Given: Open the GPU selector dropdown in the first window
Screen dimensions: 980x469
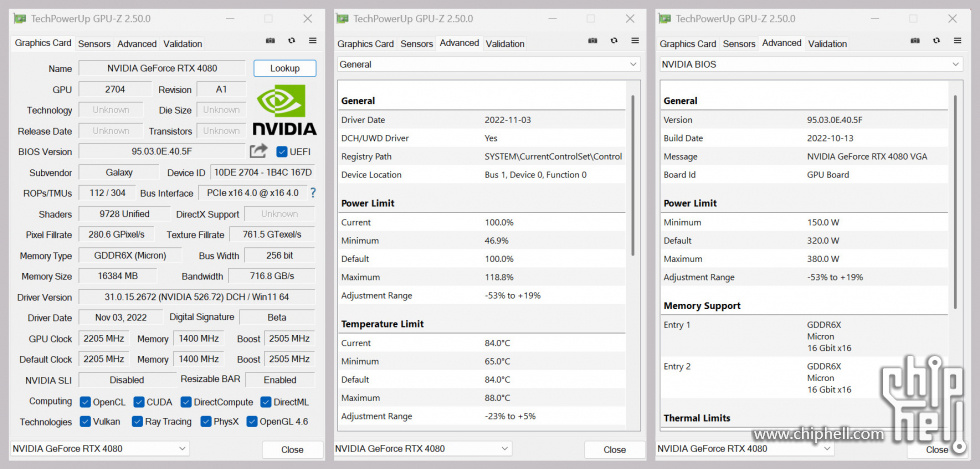Looking at the screenshot, I should pyautogui.click(x=100, y=448).
